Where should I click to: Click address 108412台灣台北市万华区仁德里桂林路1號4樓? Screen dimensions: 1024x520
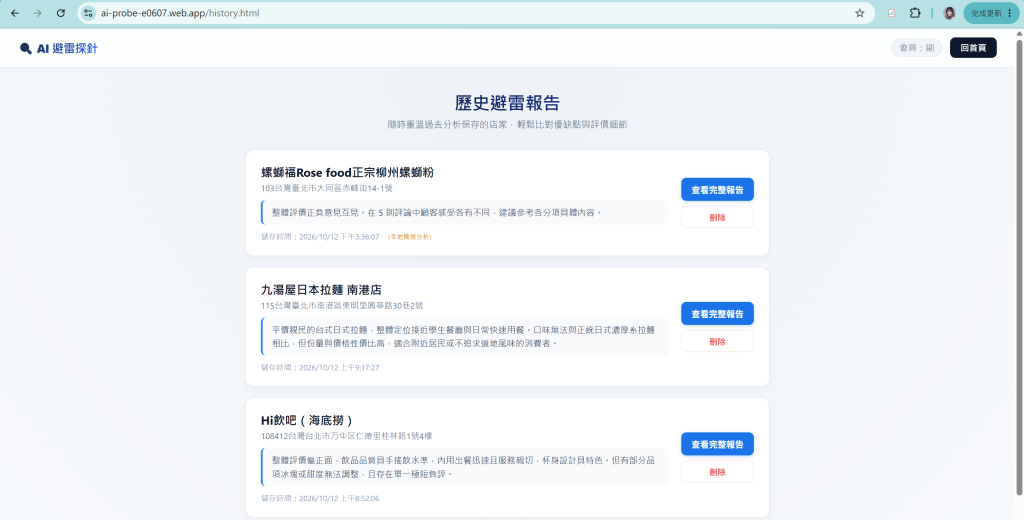[346, 436]
